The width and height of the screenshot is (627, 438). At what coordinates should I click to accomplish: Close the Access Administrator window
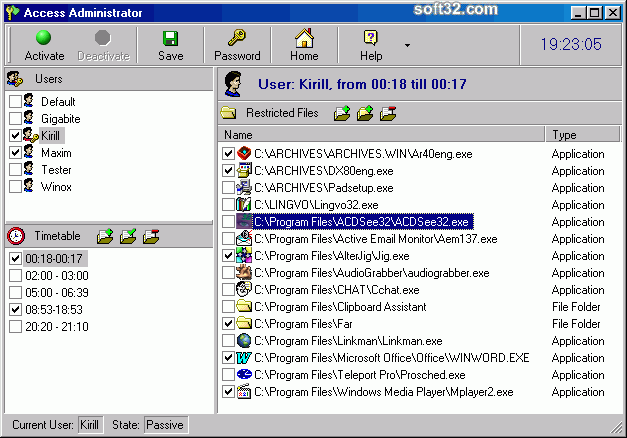613,13
